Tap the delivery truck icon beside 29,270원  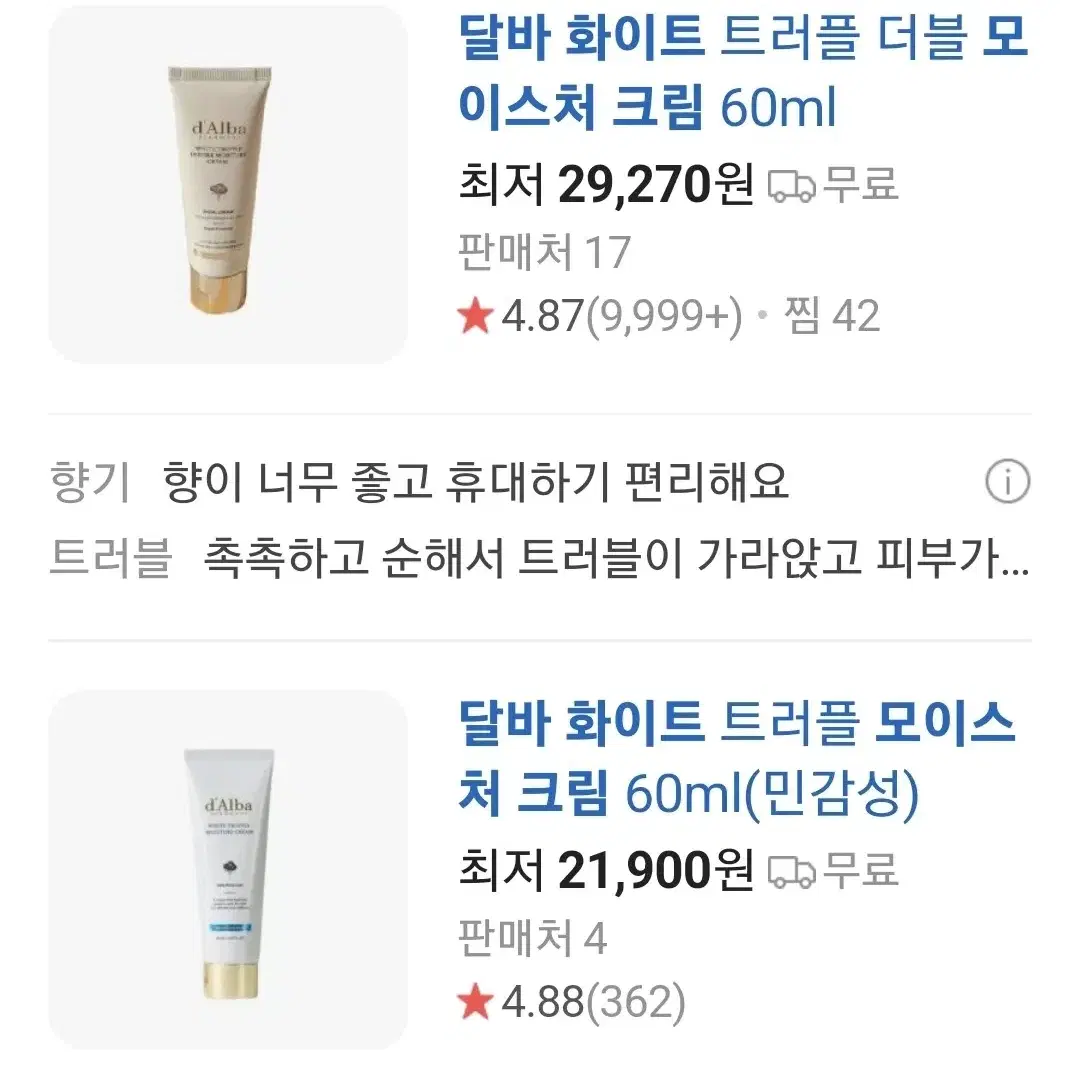pos(791,185)
